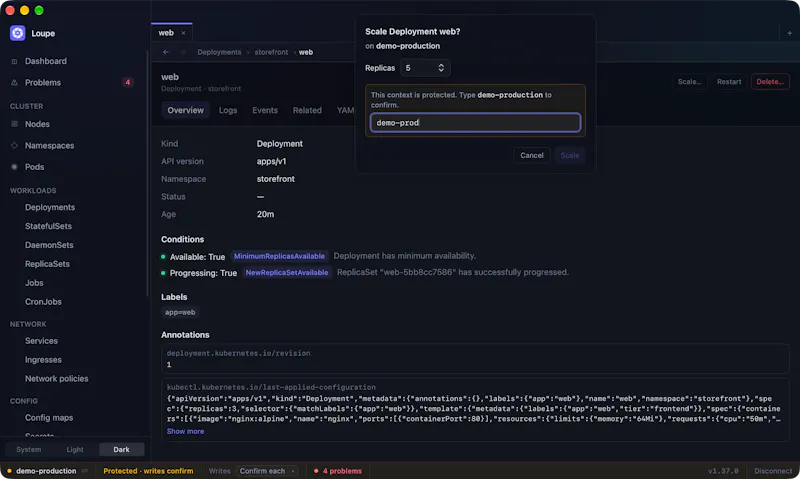Click the Scale confirm button in dialog

(569, 156)
